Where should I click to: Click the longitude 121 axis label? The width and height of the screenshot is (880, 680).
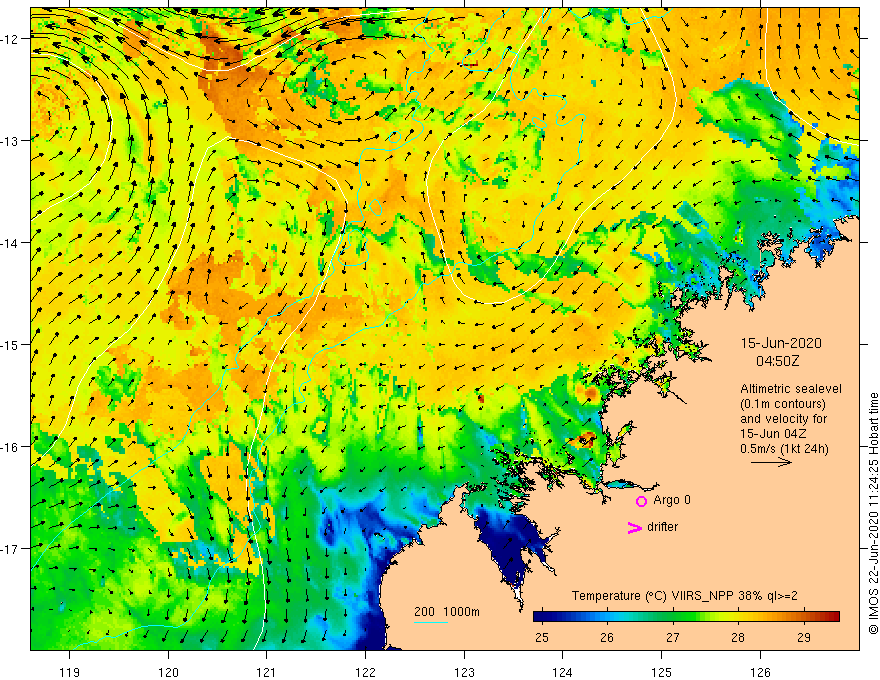click(267, 672)
